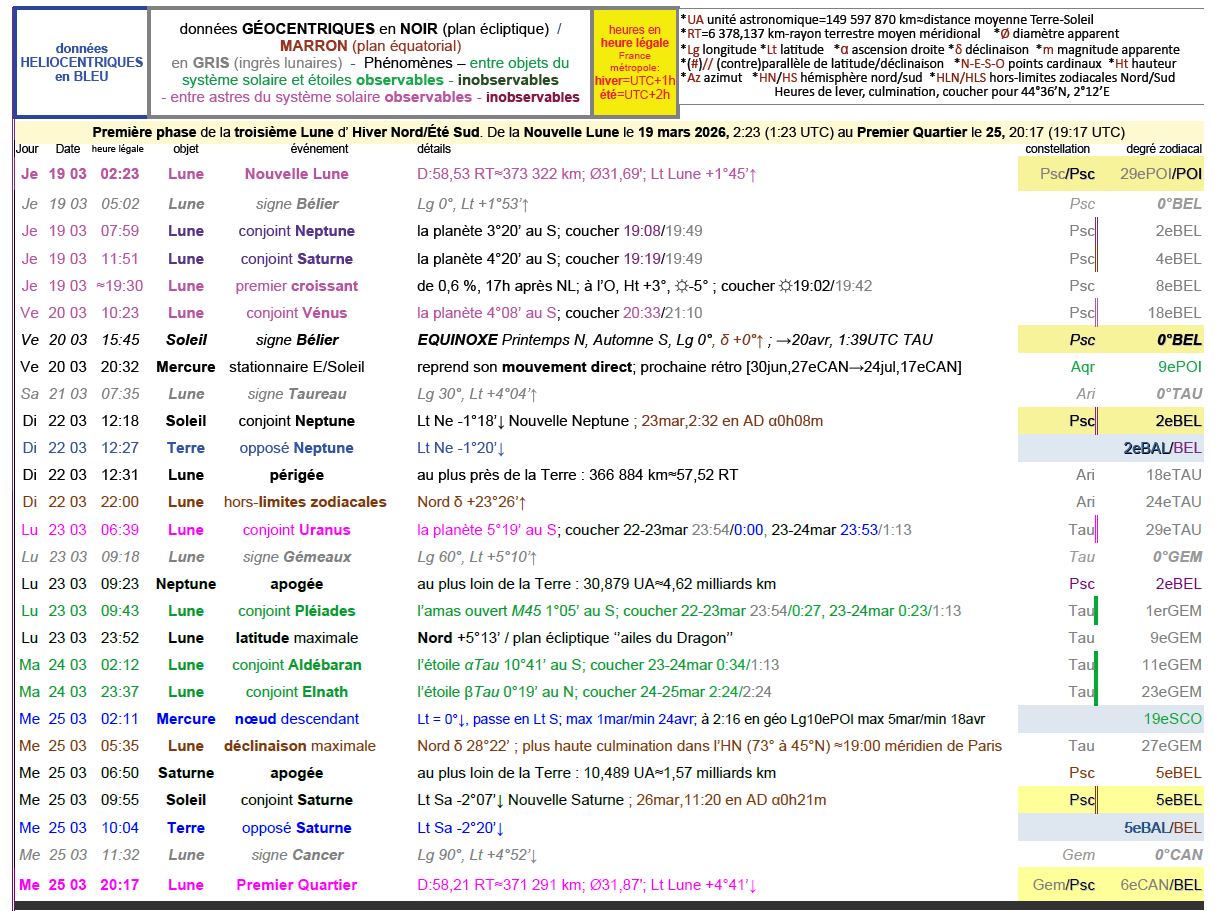Screen dimensions: 1215x911
Task: Select the 'nœud descendant' Mercure event
Action: pos(296,719)
